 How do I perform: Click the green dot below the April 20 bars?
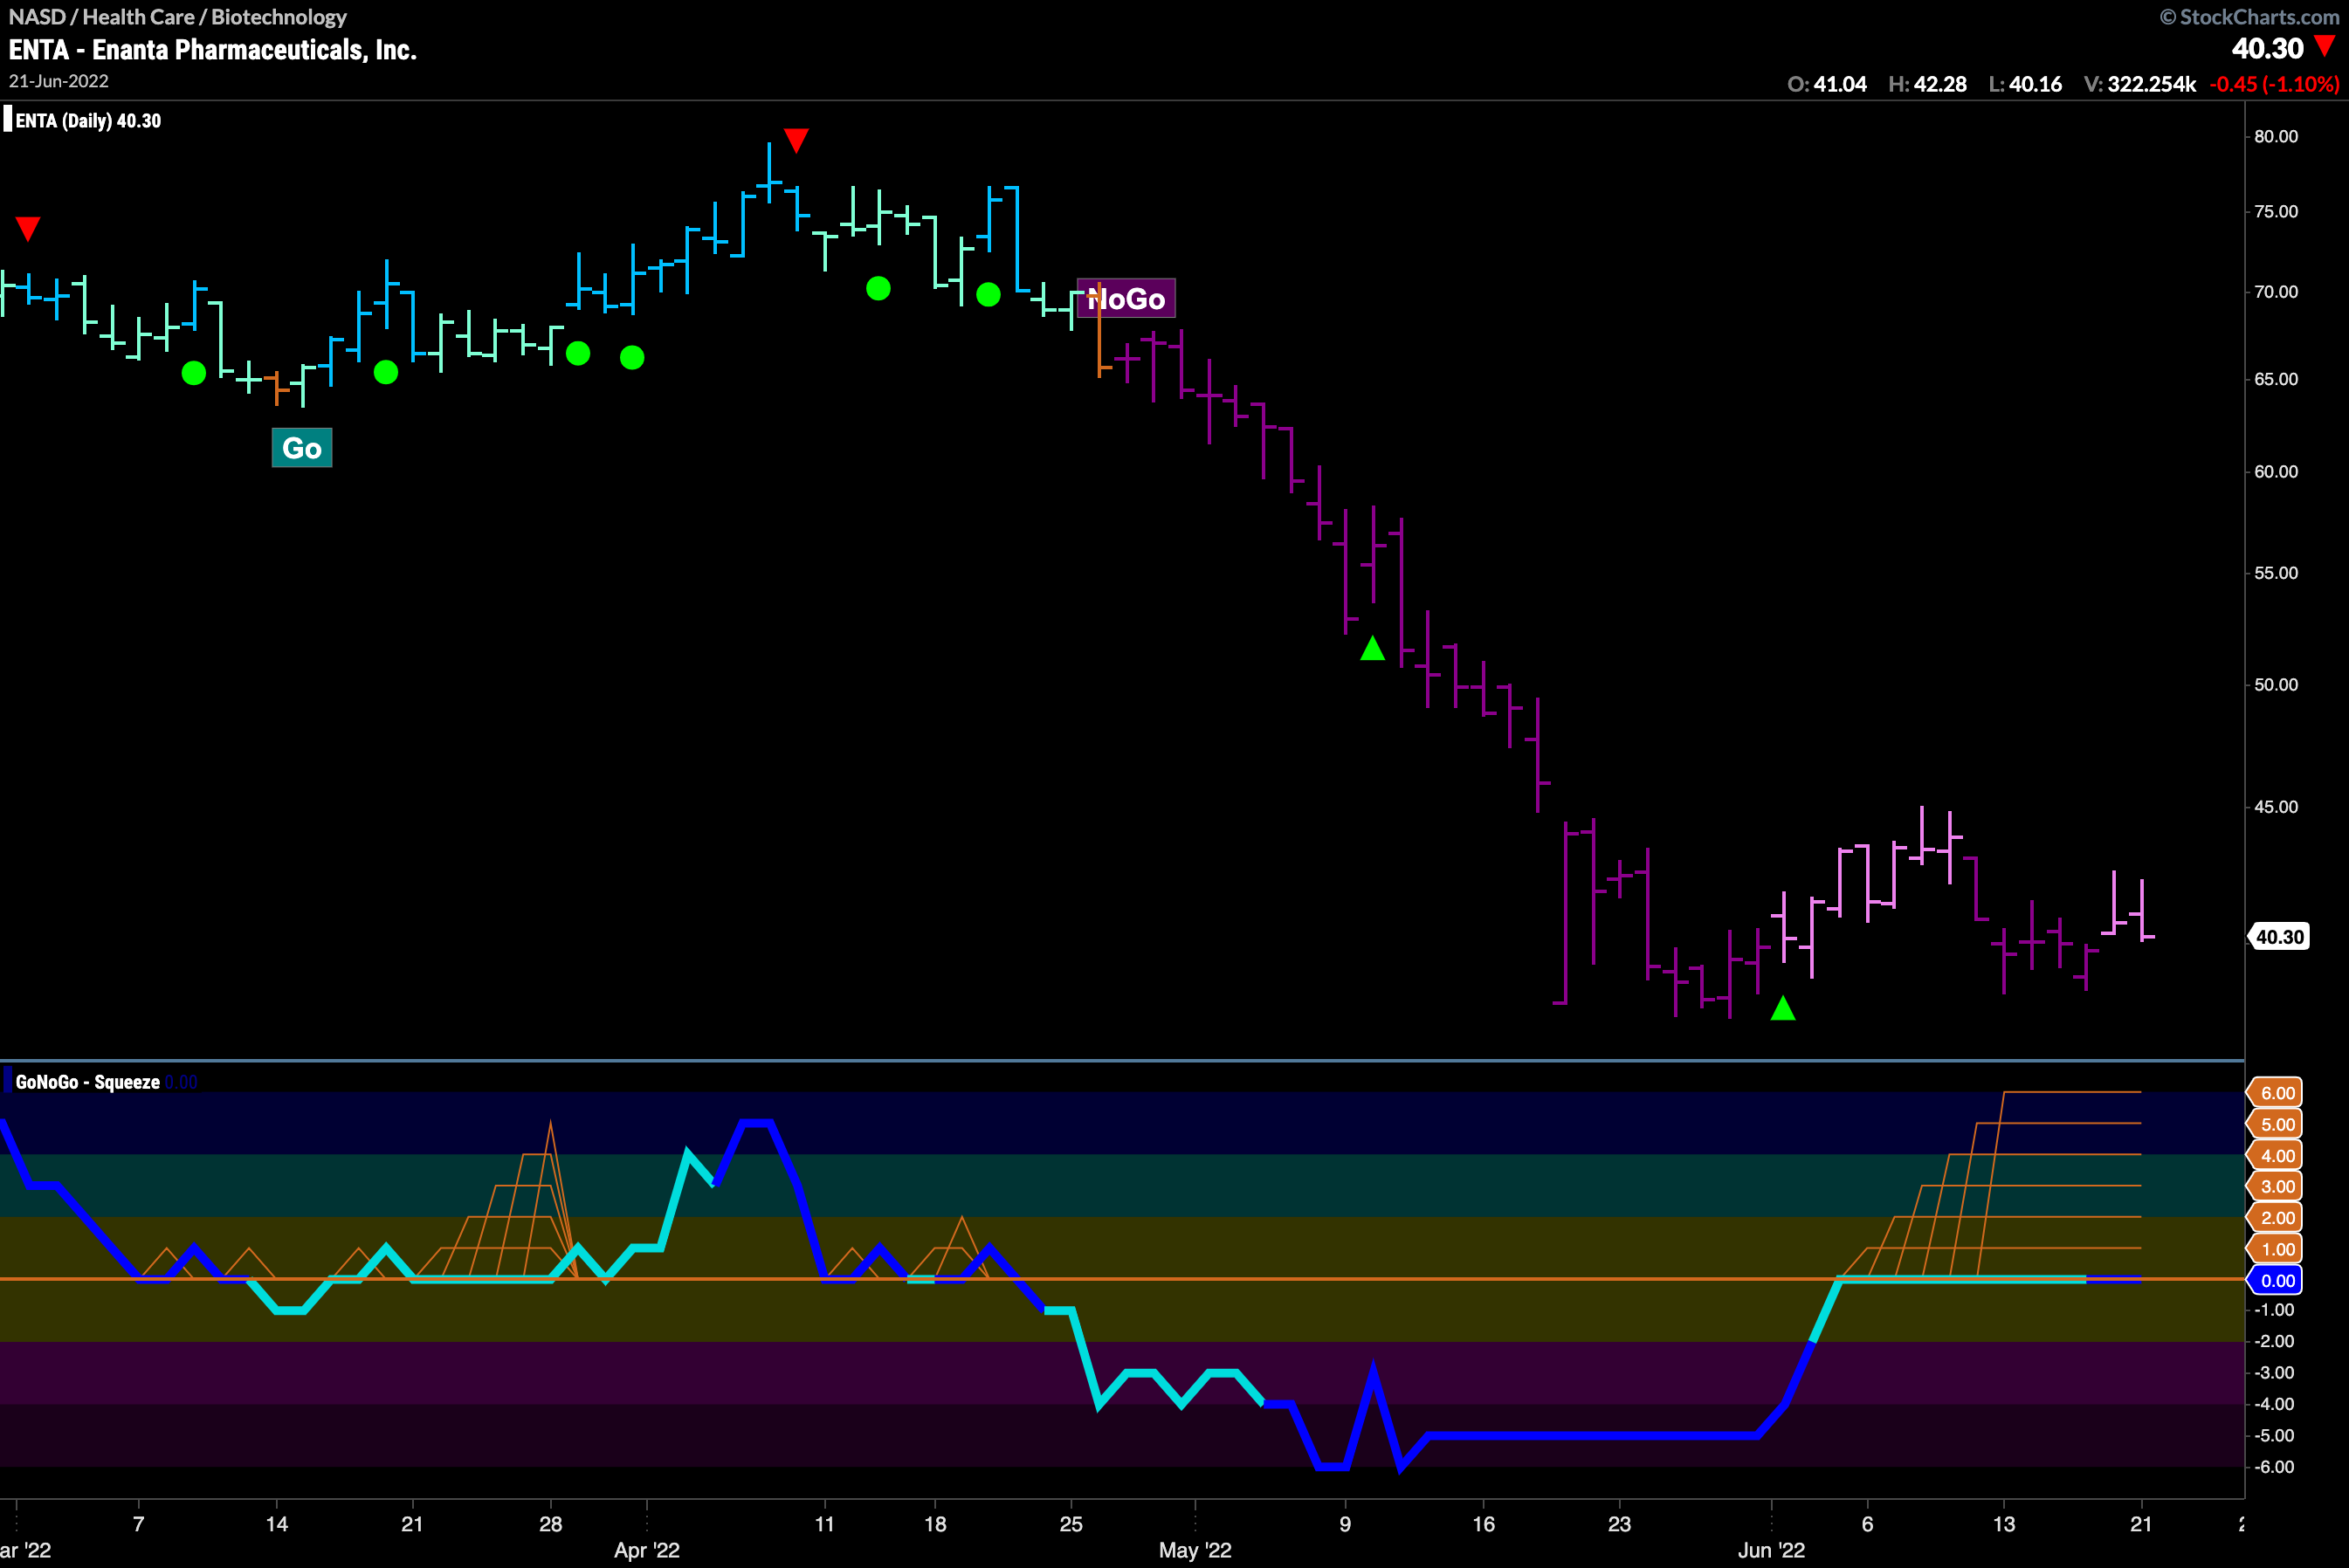pyautogui.click(x=988, y=294)
